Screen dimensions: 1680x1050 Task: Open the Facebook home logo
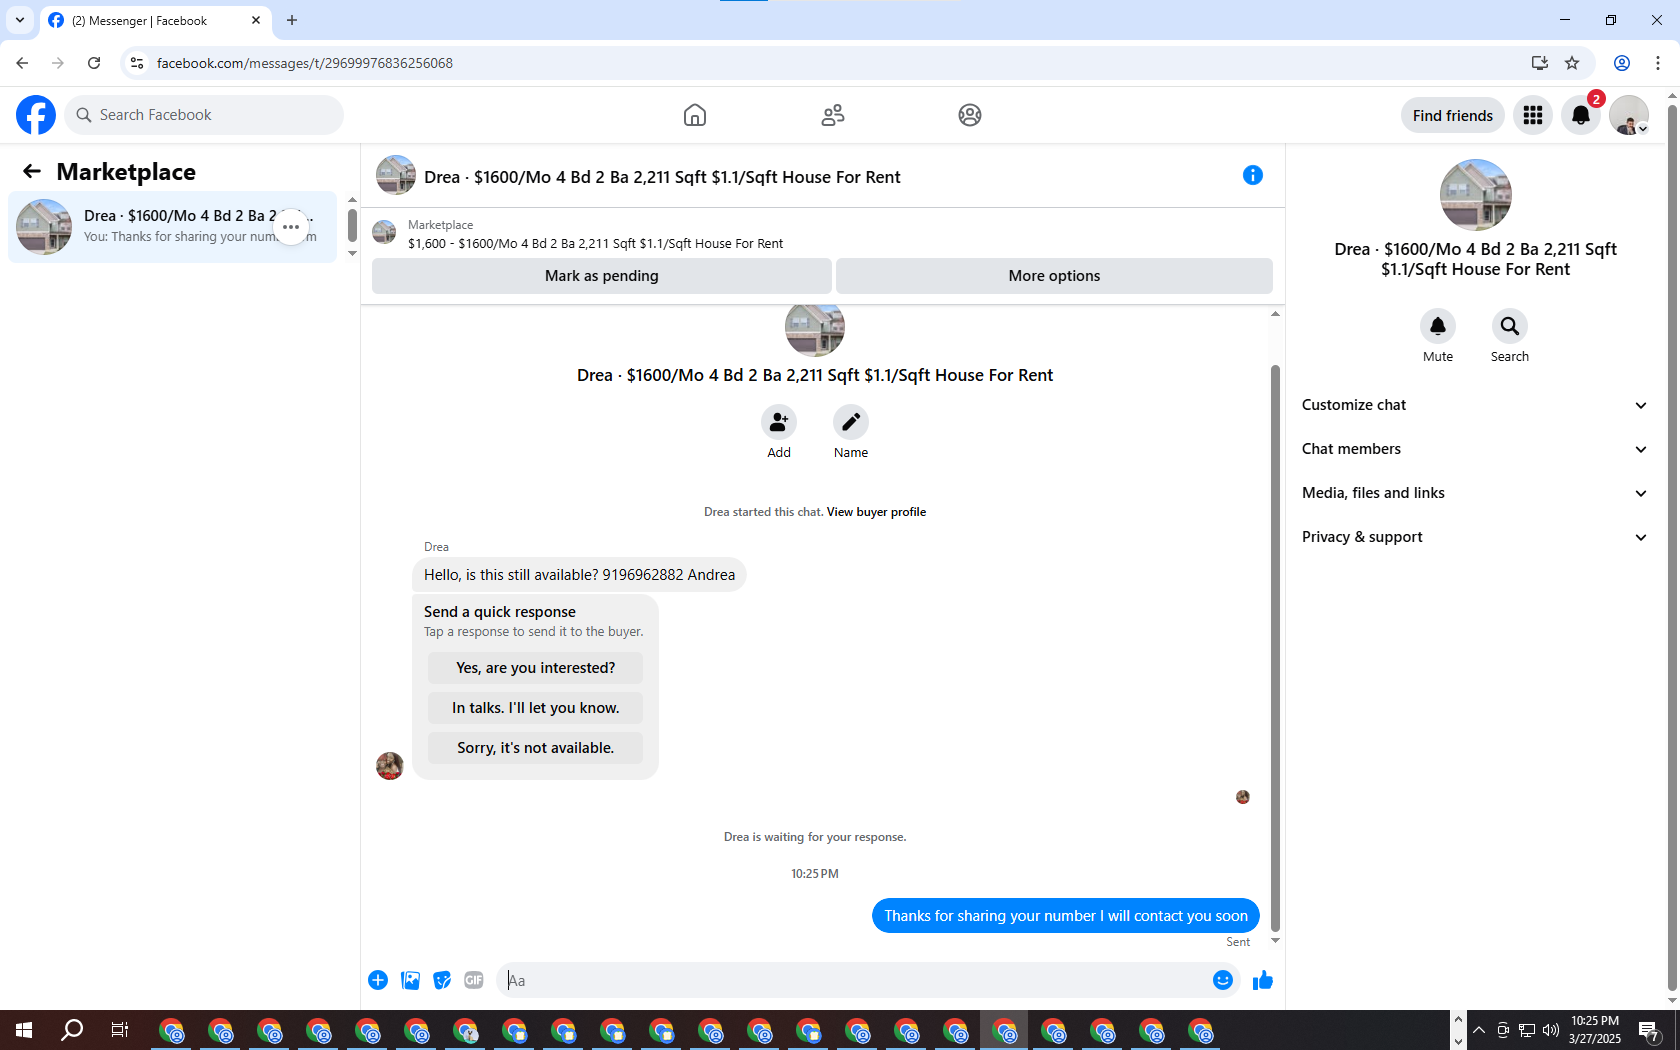point(36,115)
